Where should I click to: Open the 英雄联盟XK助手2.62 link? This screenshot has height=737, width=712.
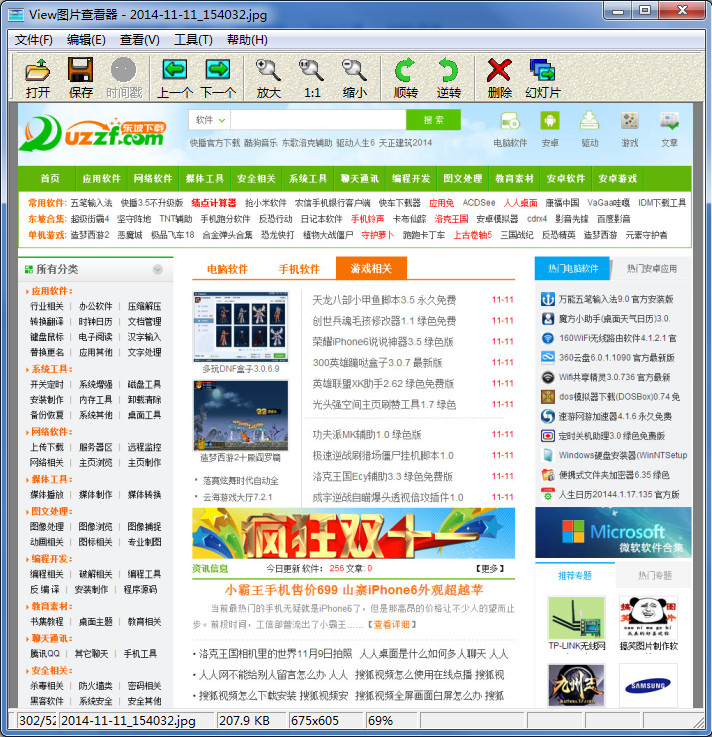[383, 384]
